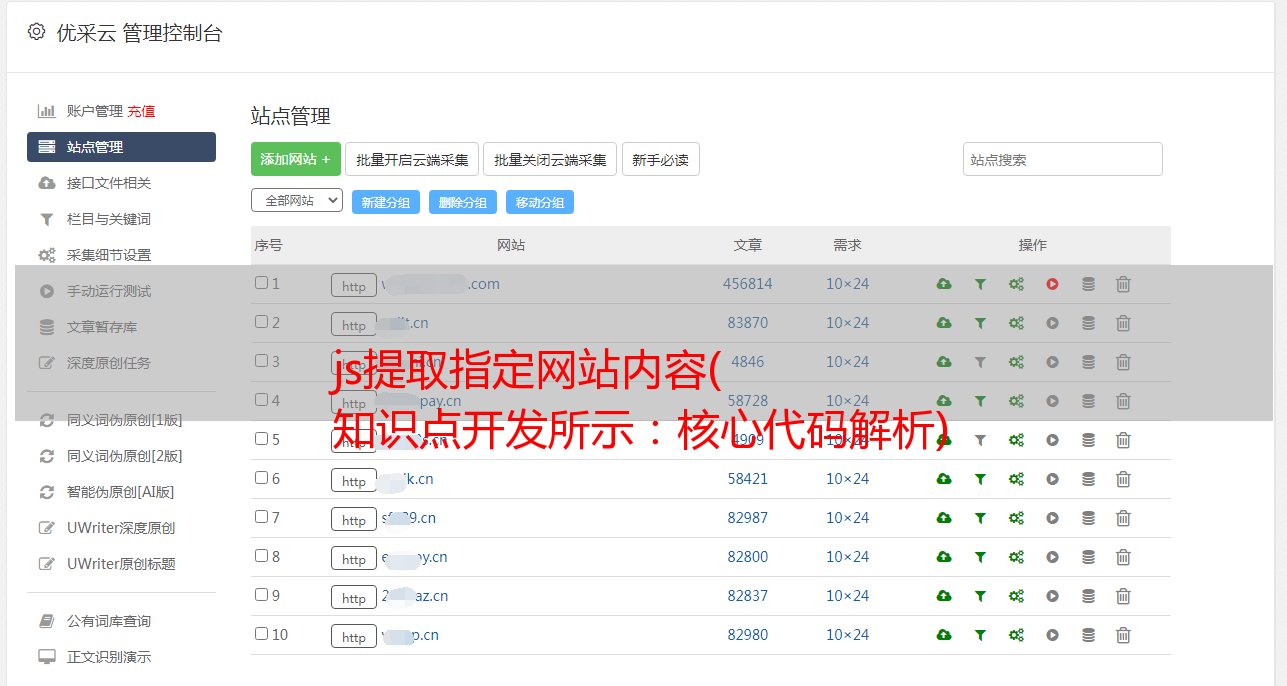Open UWriter深度原创 sidebar item
The height and width of the screenshot is (686, 1287).
click(x=121, y=528)
